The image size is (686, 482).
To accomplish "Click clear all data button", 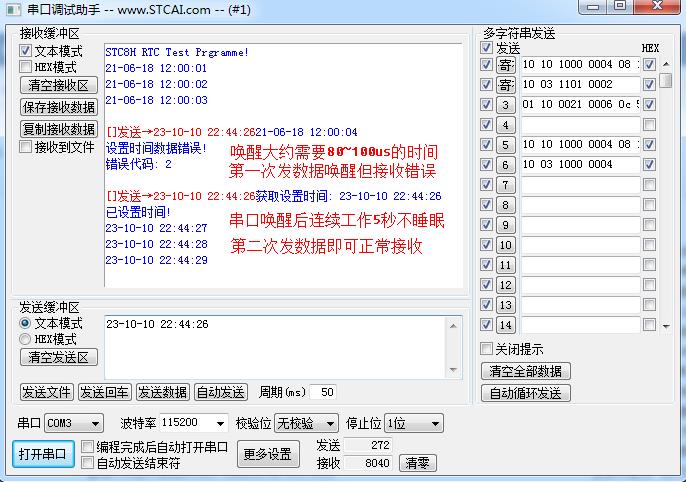I will 525,371.
